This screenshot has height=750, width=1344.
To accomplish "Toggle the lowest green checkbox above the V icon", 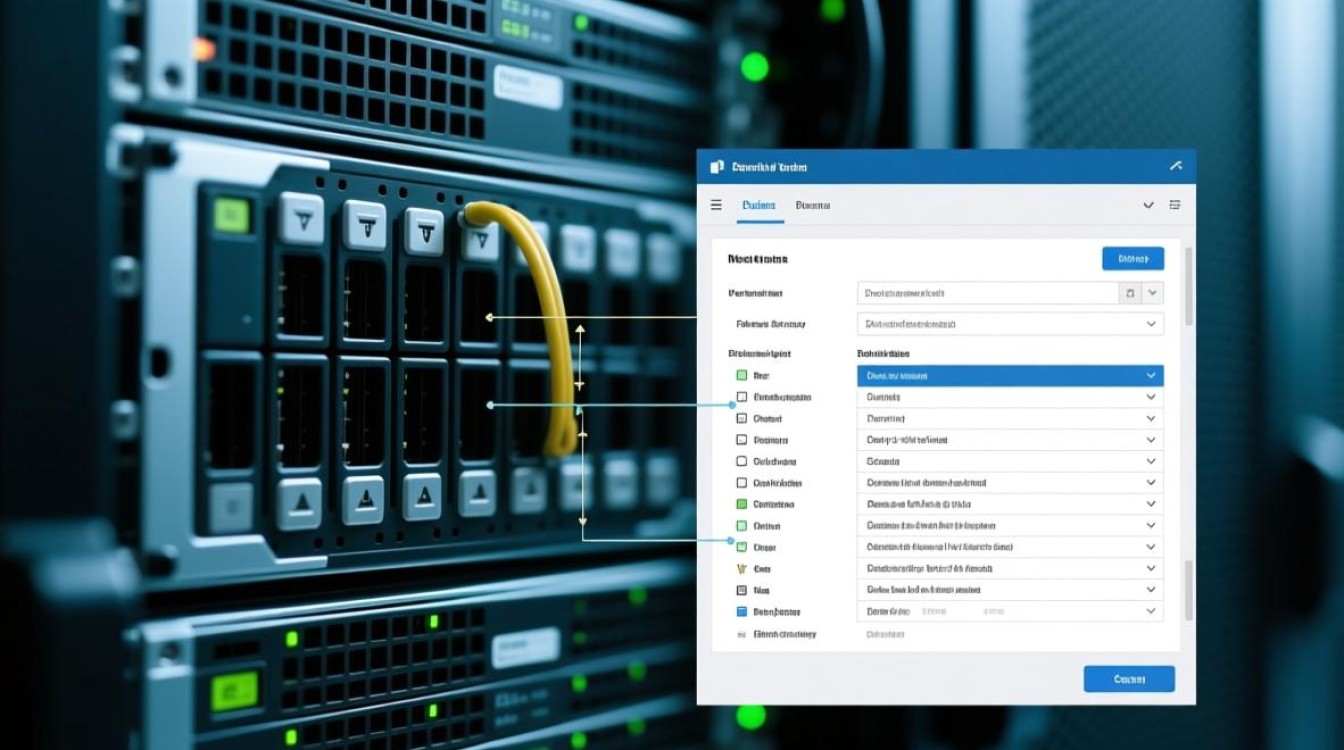I will 741,547.
